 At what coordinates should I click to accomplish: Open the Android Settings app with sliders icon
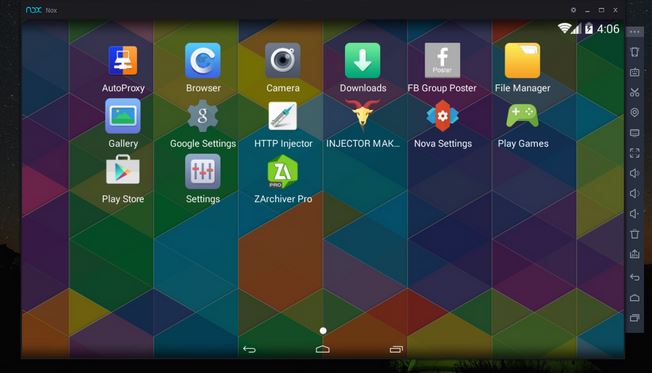coord(203,171)
